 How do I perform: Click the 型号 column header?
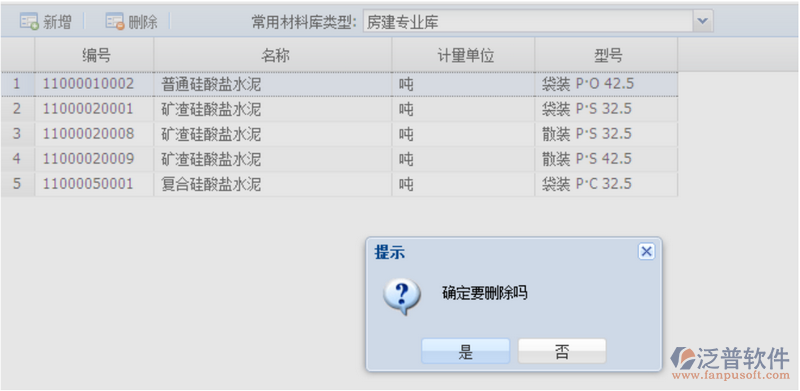[x=607, y=55]
